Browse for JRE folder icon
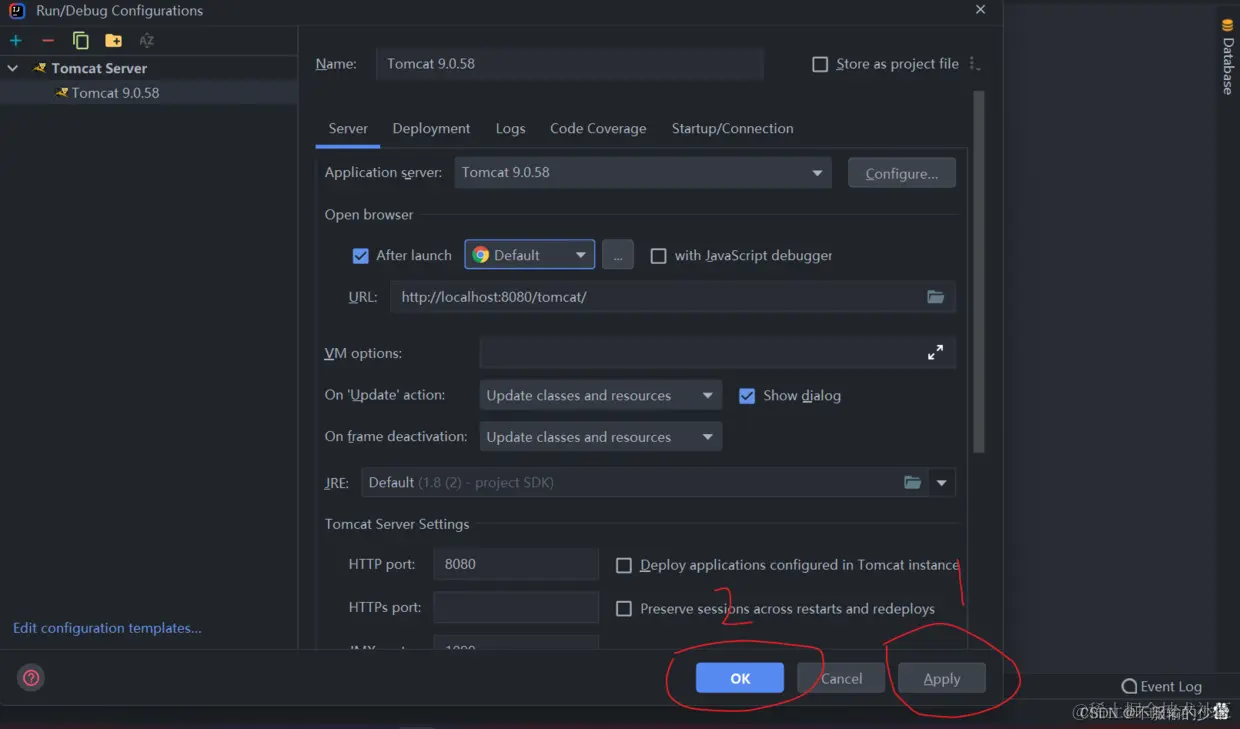 (x=912, y=482)
